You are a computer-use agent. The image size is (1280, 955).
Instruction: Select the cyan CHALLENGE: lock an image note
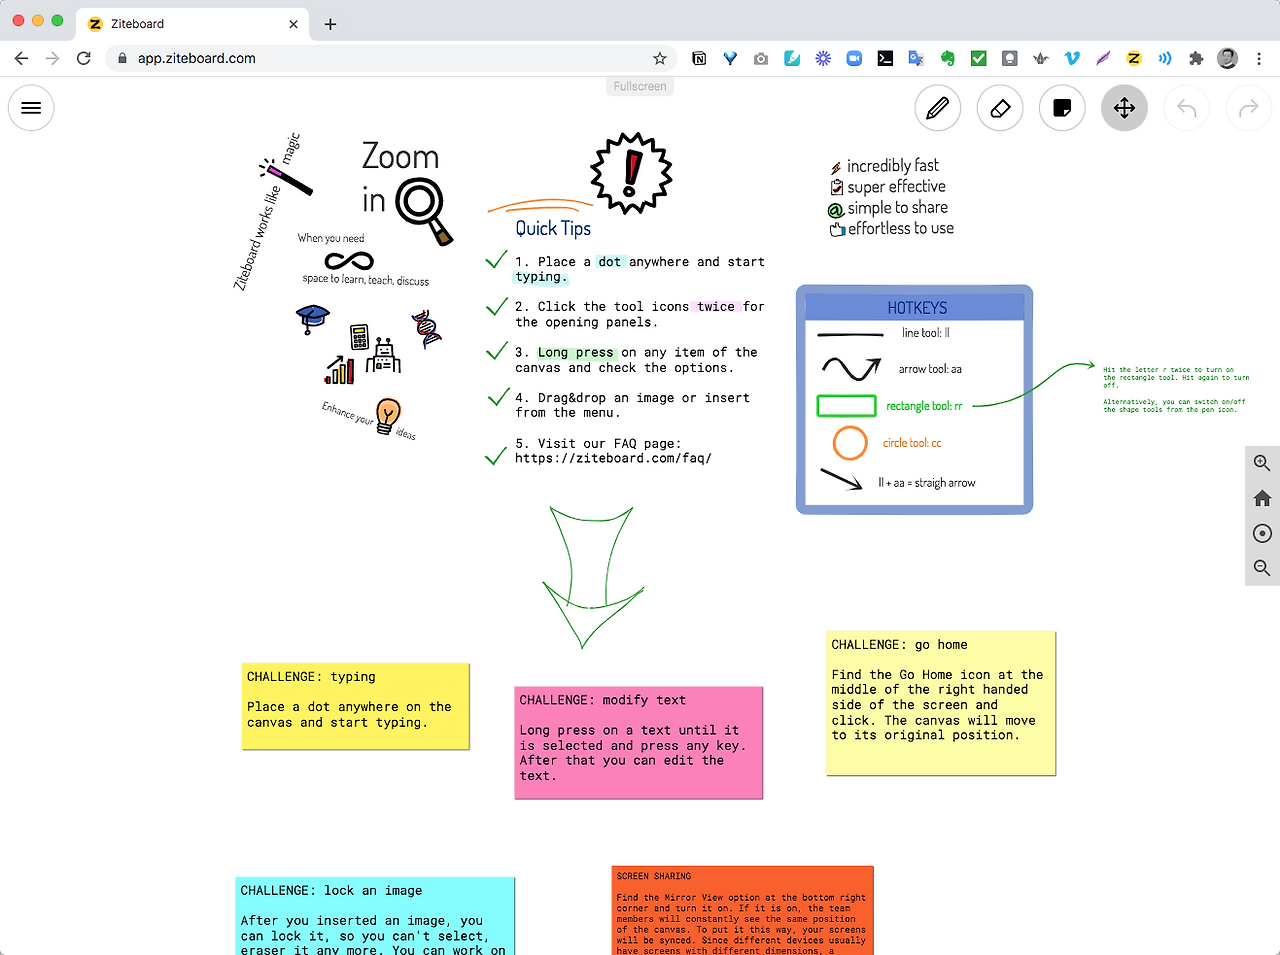pos(375,916)
